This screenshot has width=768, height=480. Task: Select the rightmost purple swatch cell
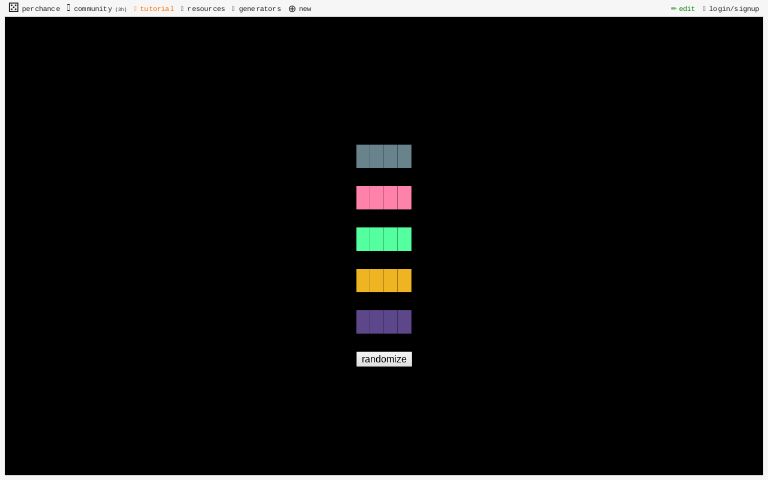[404, 322]
